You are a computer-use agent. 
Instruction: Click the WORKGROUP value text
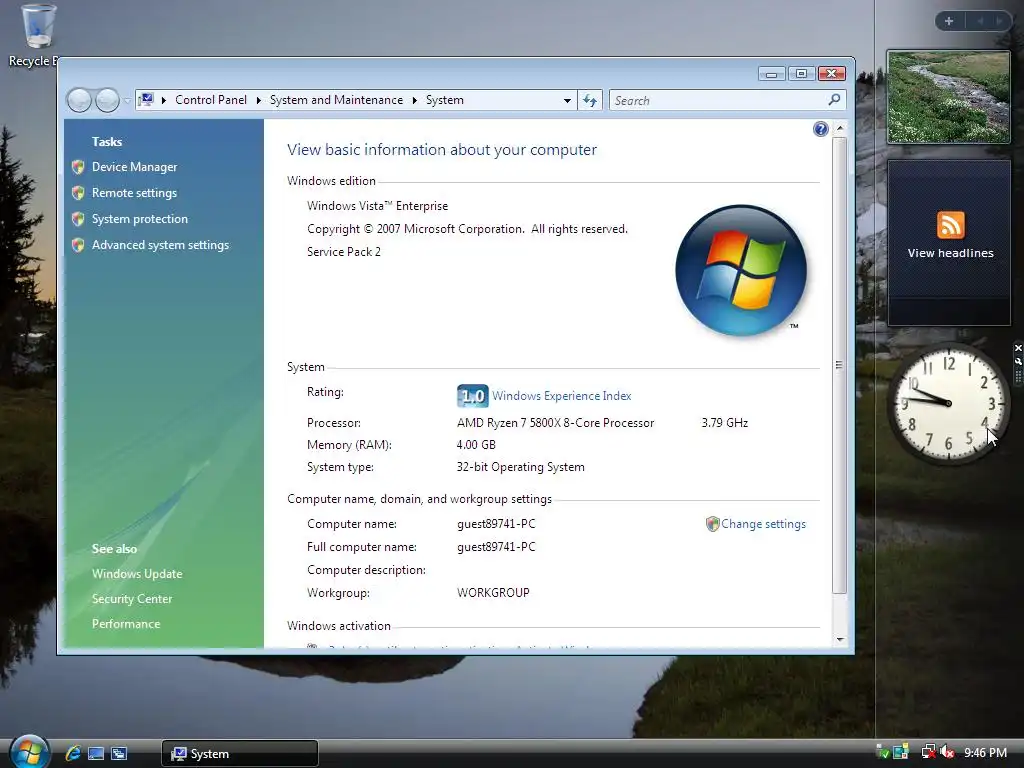coord(493,593)
